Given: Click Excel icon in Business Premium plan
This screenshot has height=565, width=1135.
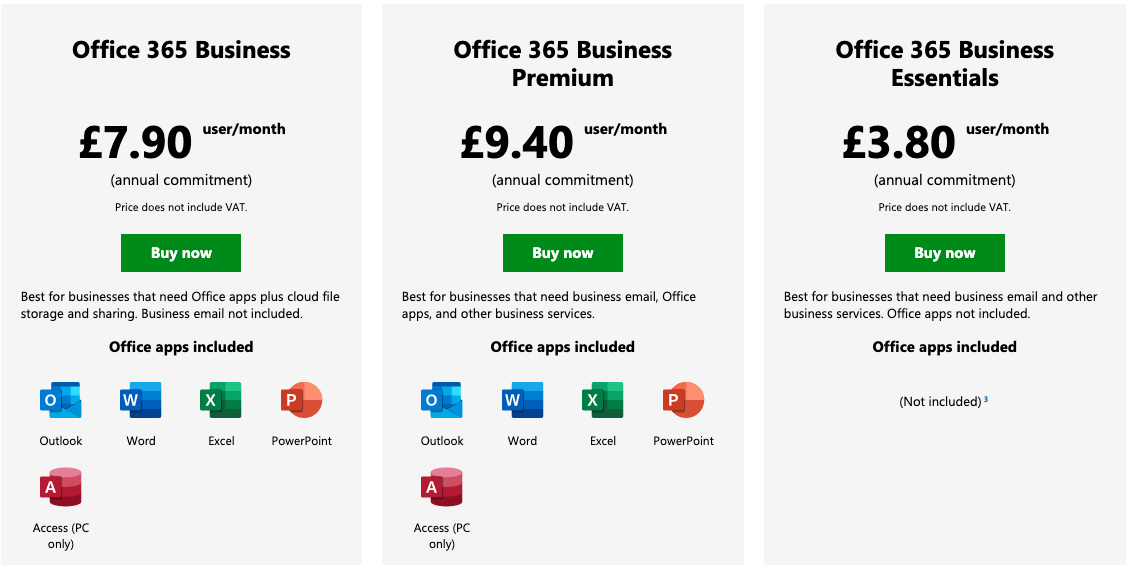Looking at the screenshot, I should coord(603,401).
